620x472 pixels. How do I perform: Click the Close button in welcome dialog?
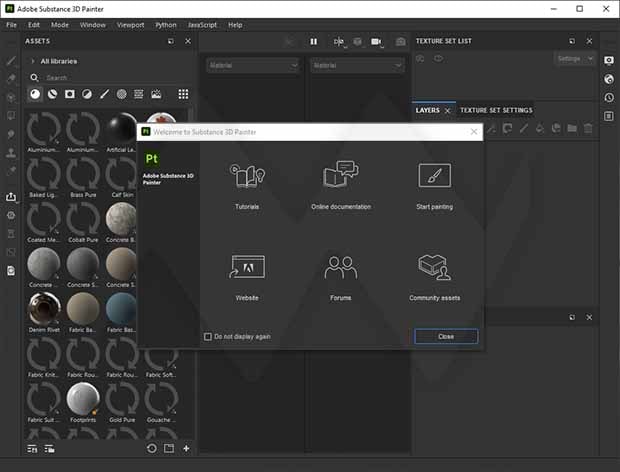446,336
